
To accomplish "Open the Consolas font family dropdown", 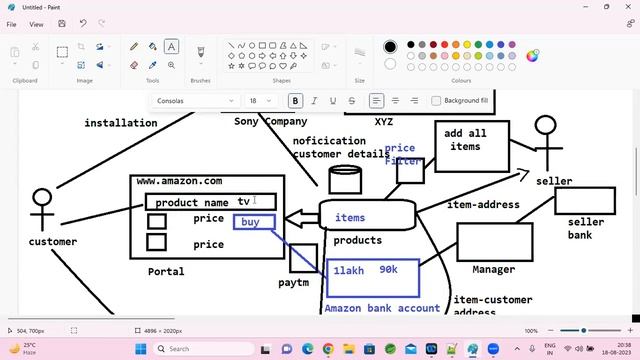I will point(195,100).
